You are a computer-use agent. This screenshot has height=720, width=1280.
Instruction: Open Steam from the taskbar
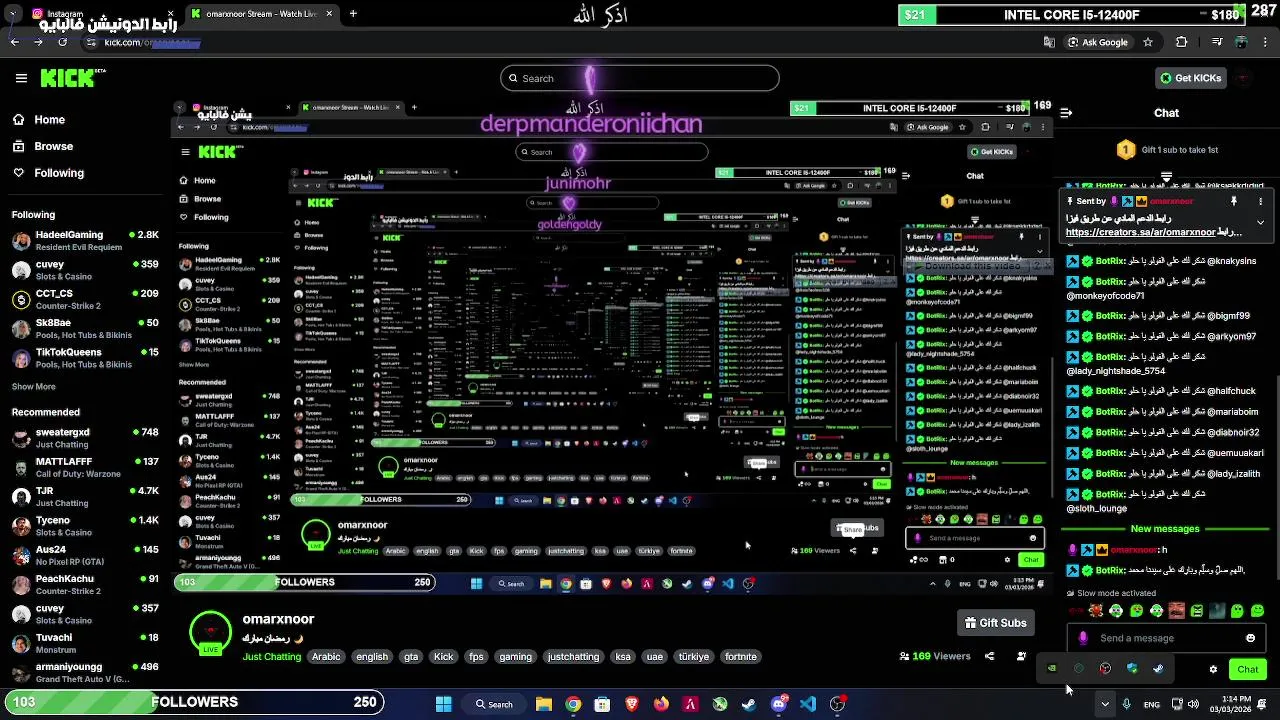coord(749,704)
